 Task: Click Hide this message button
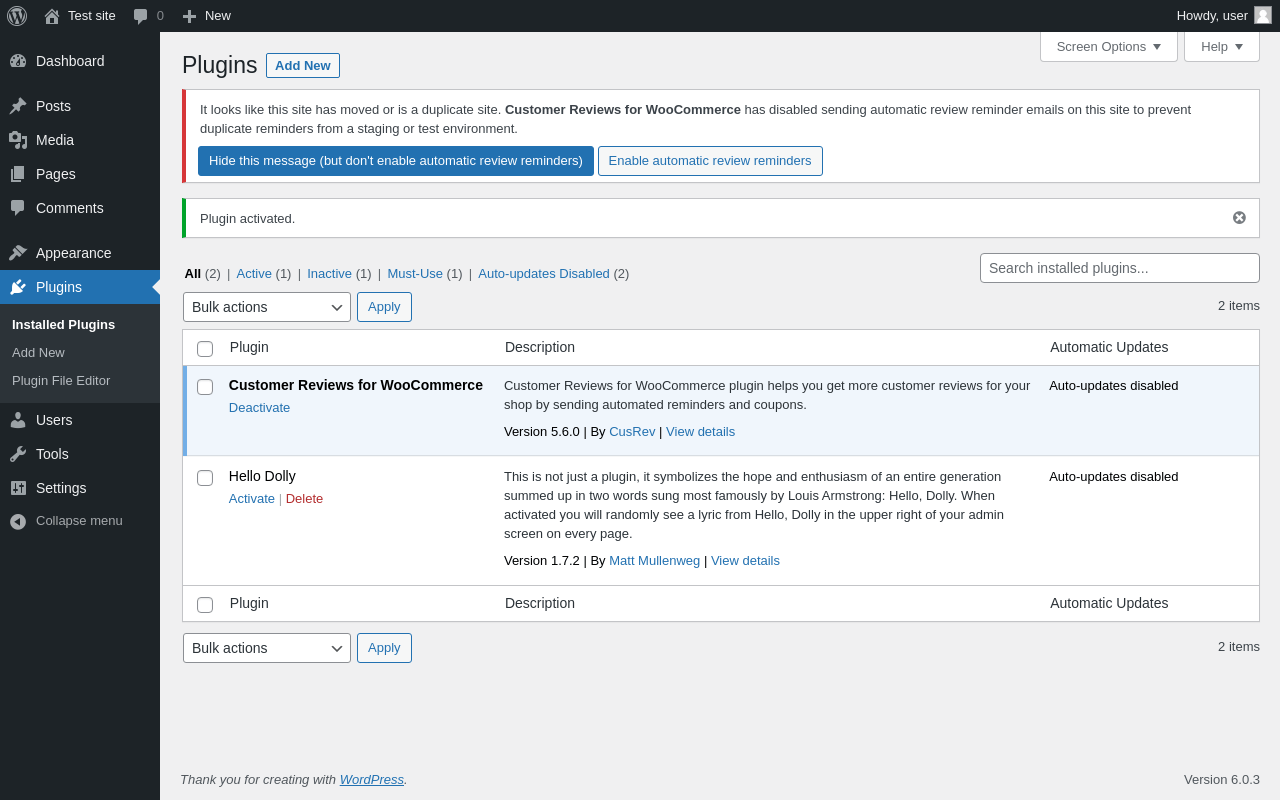396,161
